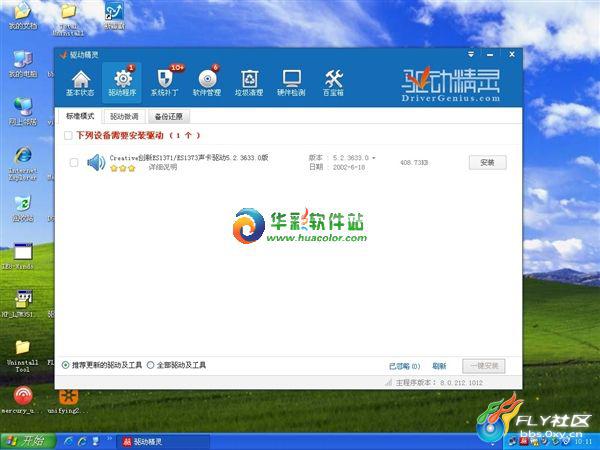Viewport: 600px width, 450px height.
Task: Select the 我的文档 desktop icon
Action: 23,15
